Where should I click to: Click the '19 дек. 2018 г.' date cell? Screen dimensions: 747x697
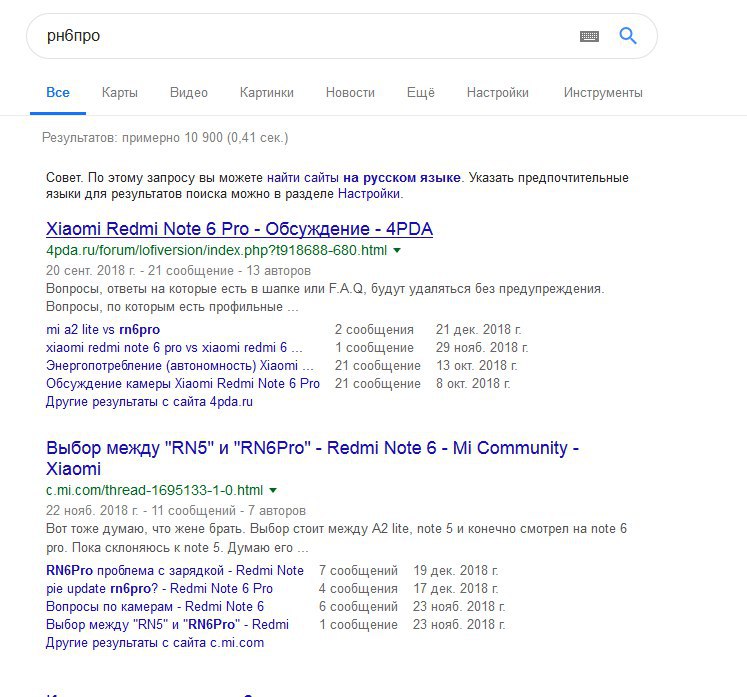tap(455, 571)
